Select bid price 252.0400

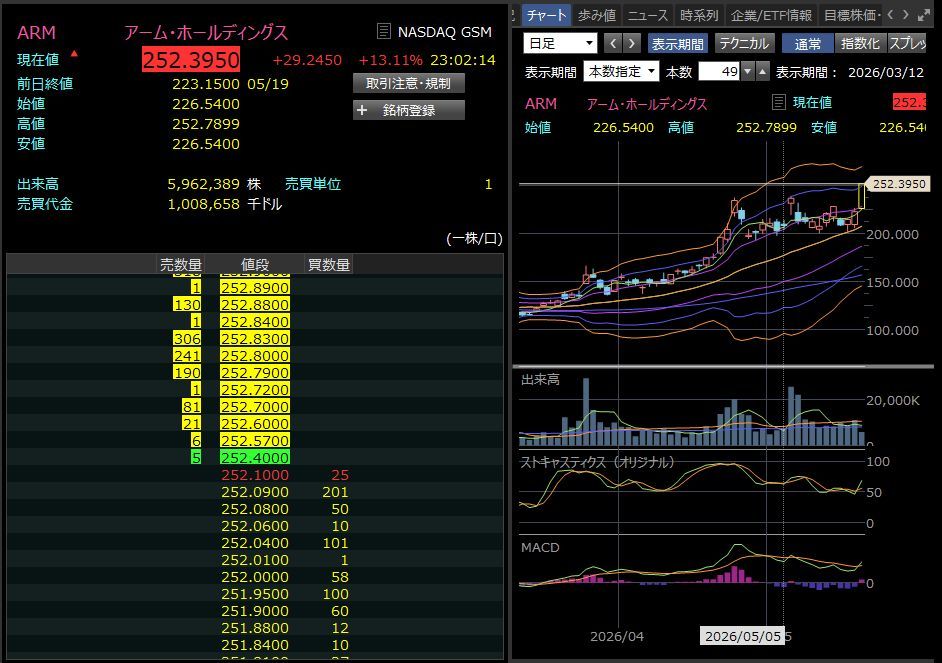click(255, 543)
